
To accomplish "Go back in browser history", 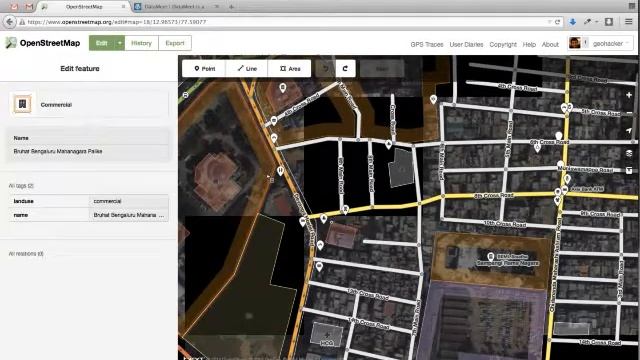I will [x=9, y=22].
